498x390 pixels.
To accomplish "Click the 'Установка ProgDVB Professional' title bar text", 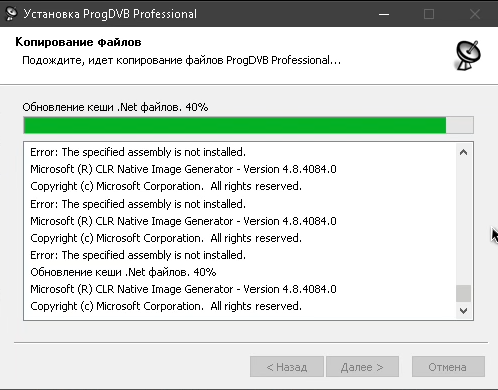I will point(110,14).
